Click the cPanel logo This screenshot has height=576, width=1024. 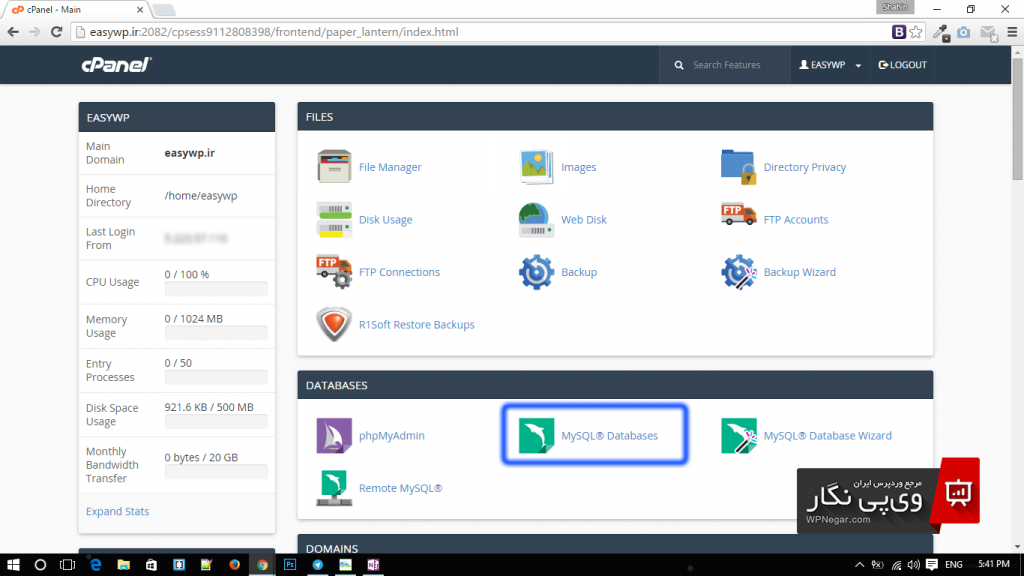[x=116, y=65]
